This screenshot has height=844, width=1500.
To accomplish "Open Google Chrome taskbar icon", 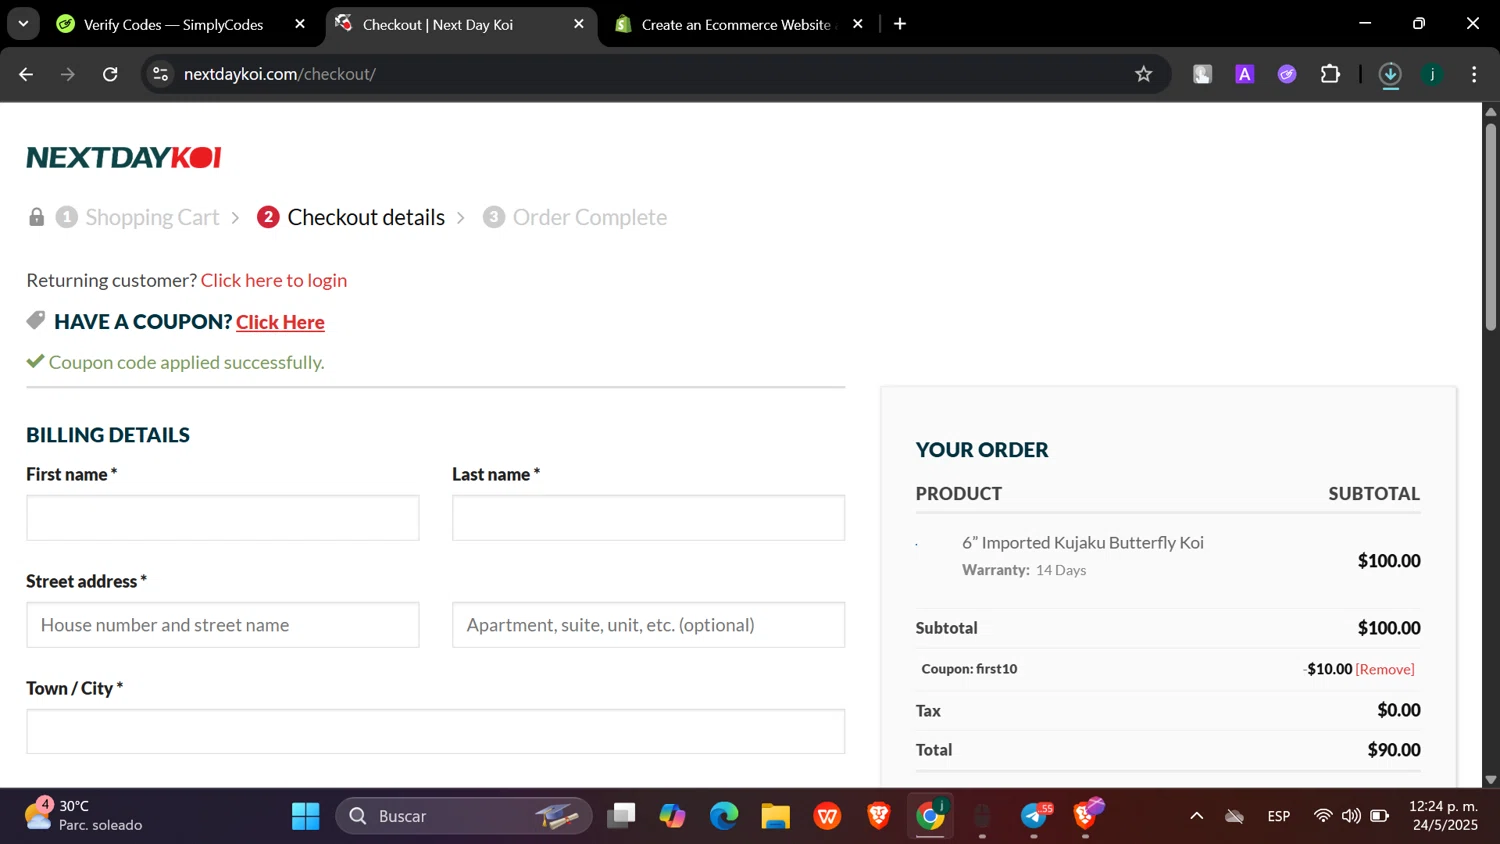I will [931, 816].
